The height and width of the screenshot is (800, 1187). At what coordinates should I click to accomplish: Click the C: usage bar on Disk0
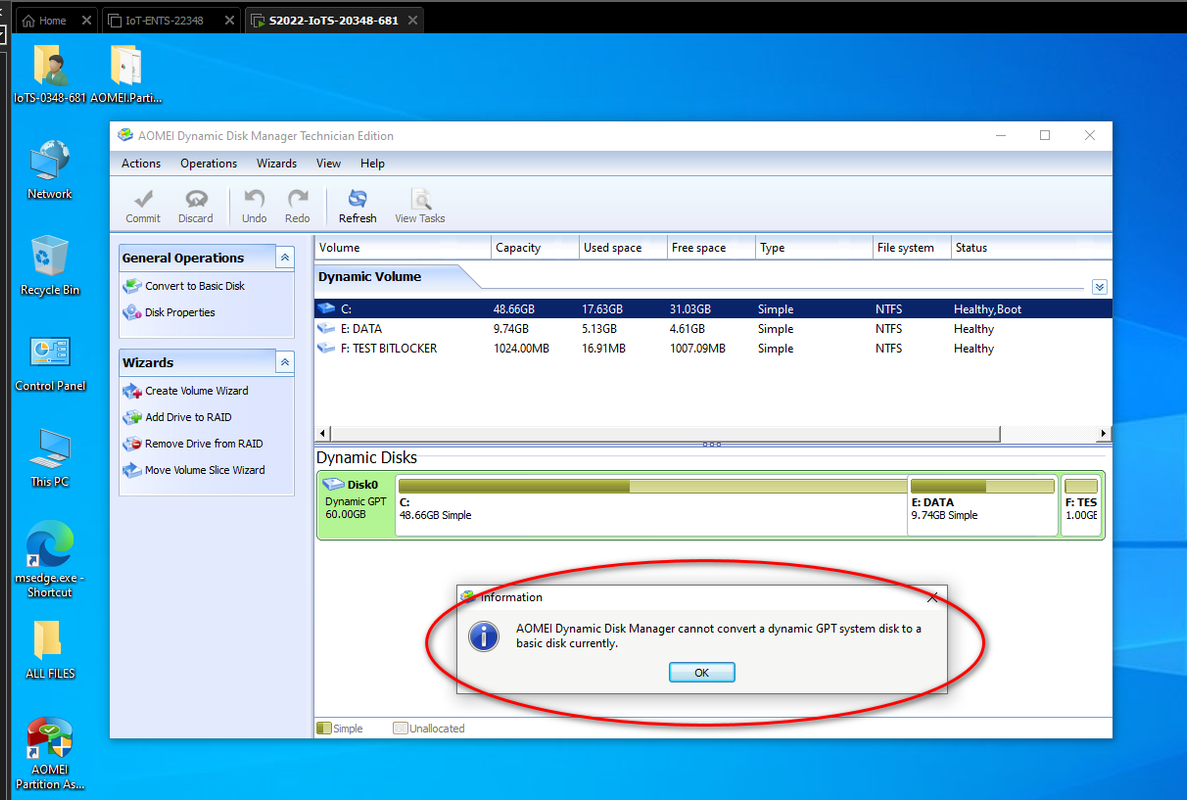[x=652, y=486]
